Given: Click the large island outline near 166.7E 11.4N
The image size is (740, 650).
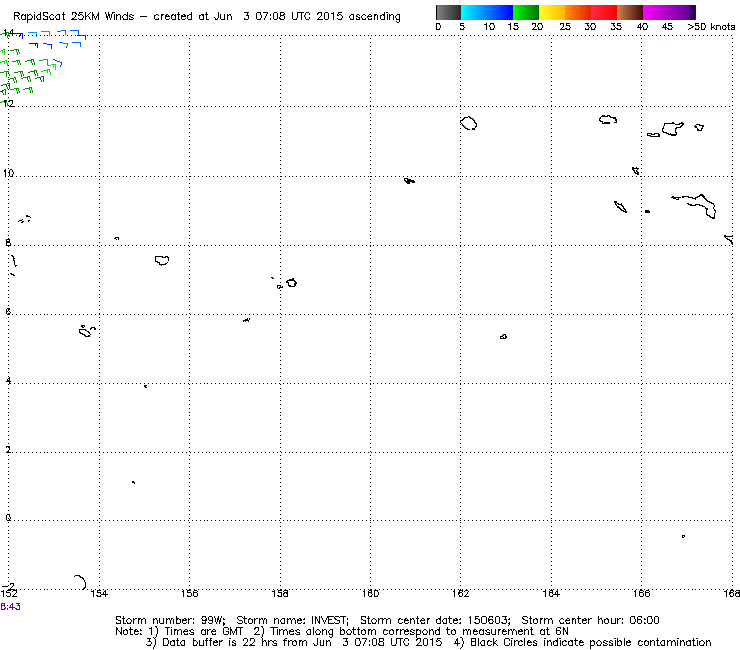Looking at the screenshot, I should pyautogui.click(x=673, y=128).
